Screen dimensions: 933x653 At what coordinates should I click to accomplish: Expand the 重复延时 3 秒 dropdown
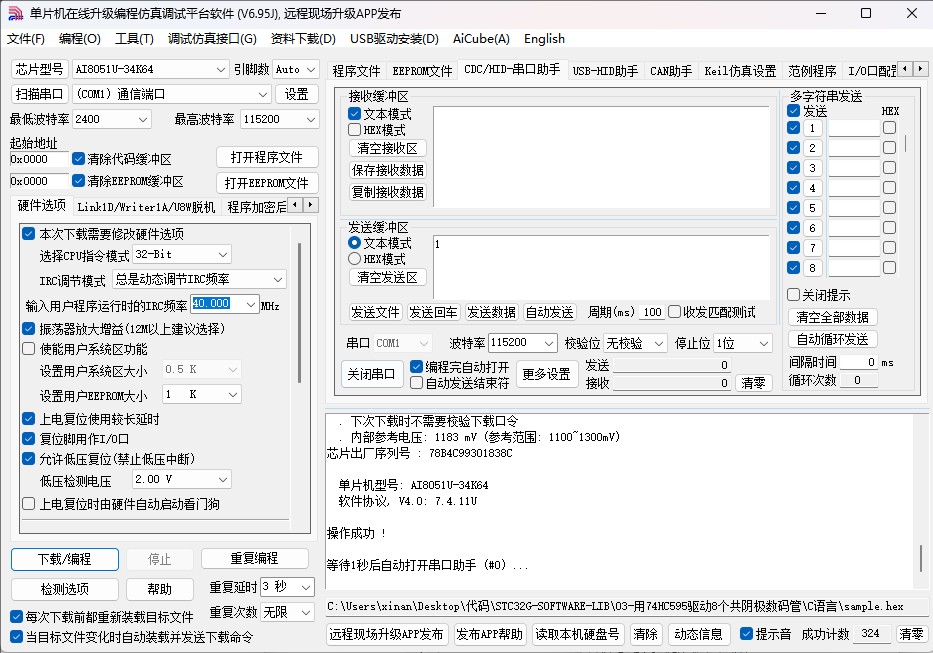pyautogui.click(x=306, y=587)
